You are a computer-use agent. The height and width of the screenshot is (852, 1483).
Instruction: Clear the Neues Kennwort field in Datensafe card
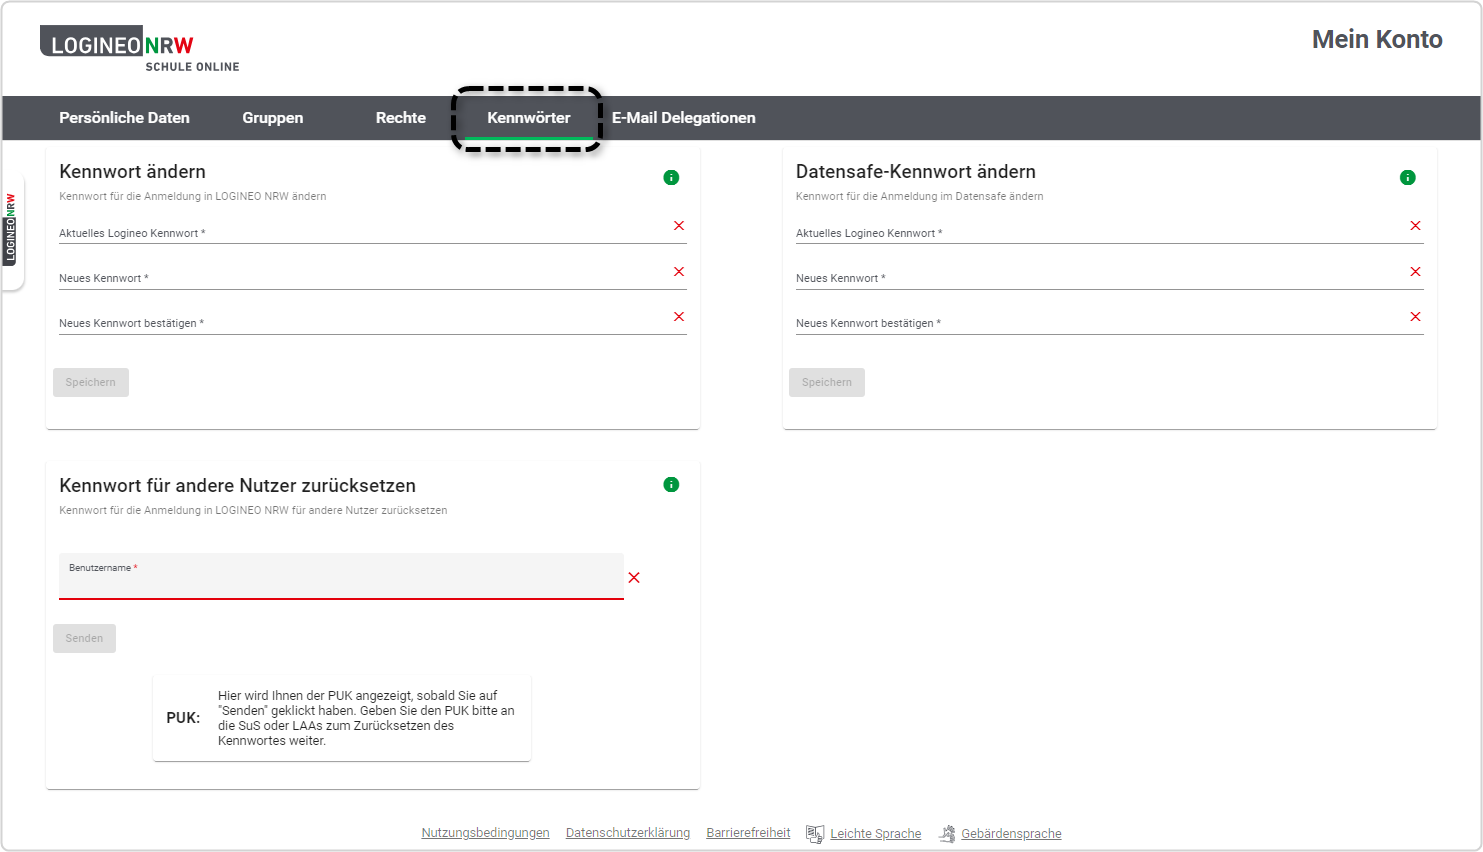click(x=1416, y=271)
